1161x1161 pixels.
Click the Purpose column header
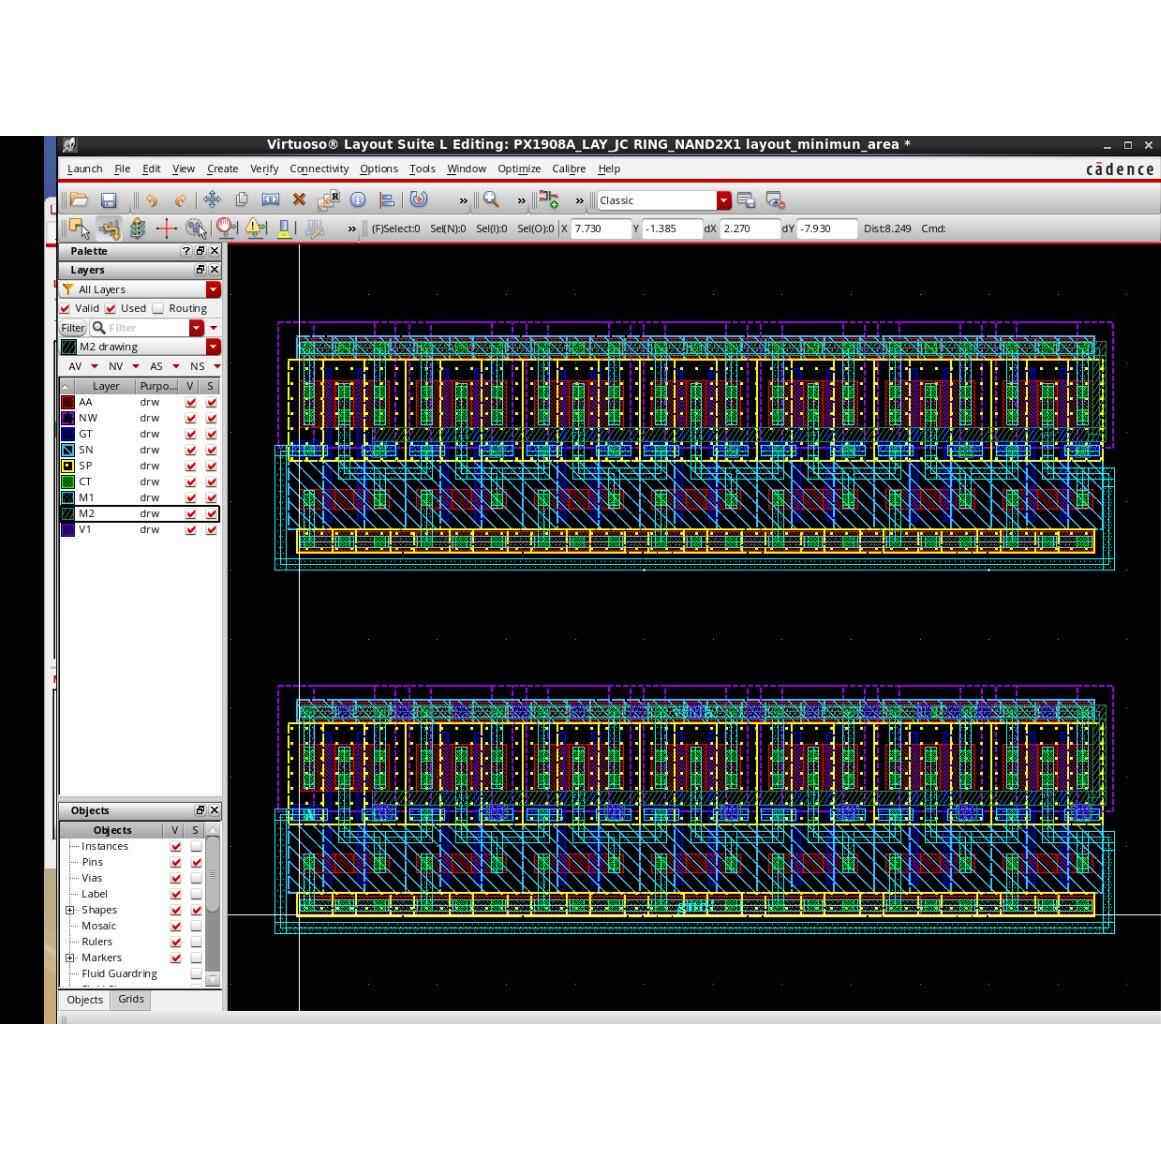click(158, 387)
